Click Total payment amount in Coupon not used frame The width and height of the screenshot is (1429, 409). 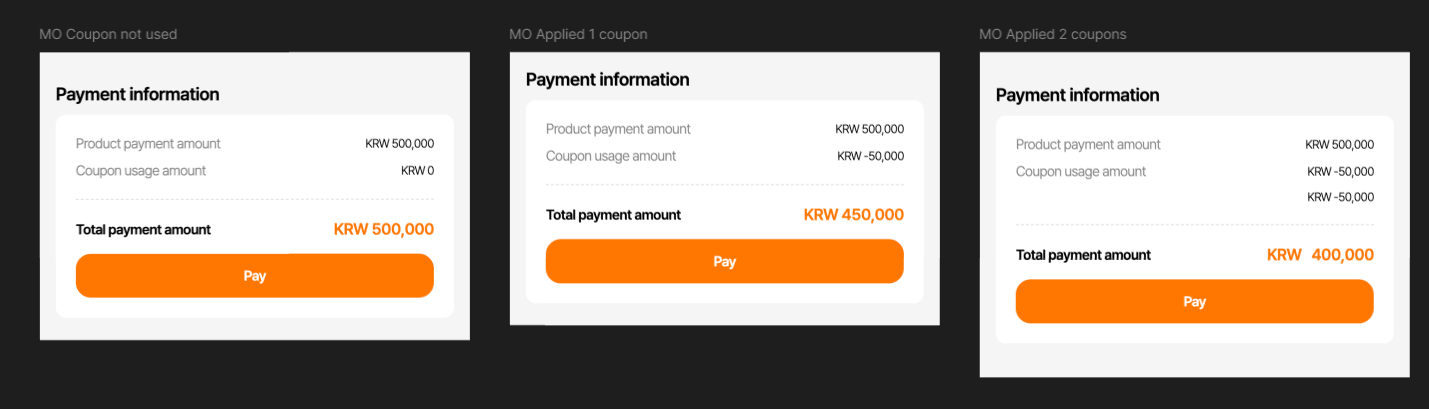143,230
